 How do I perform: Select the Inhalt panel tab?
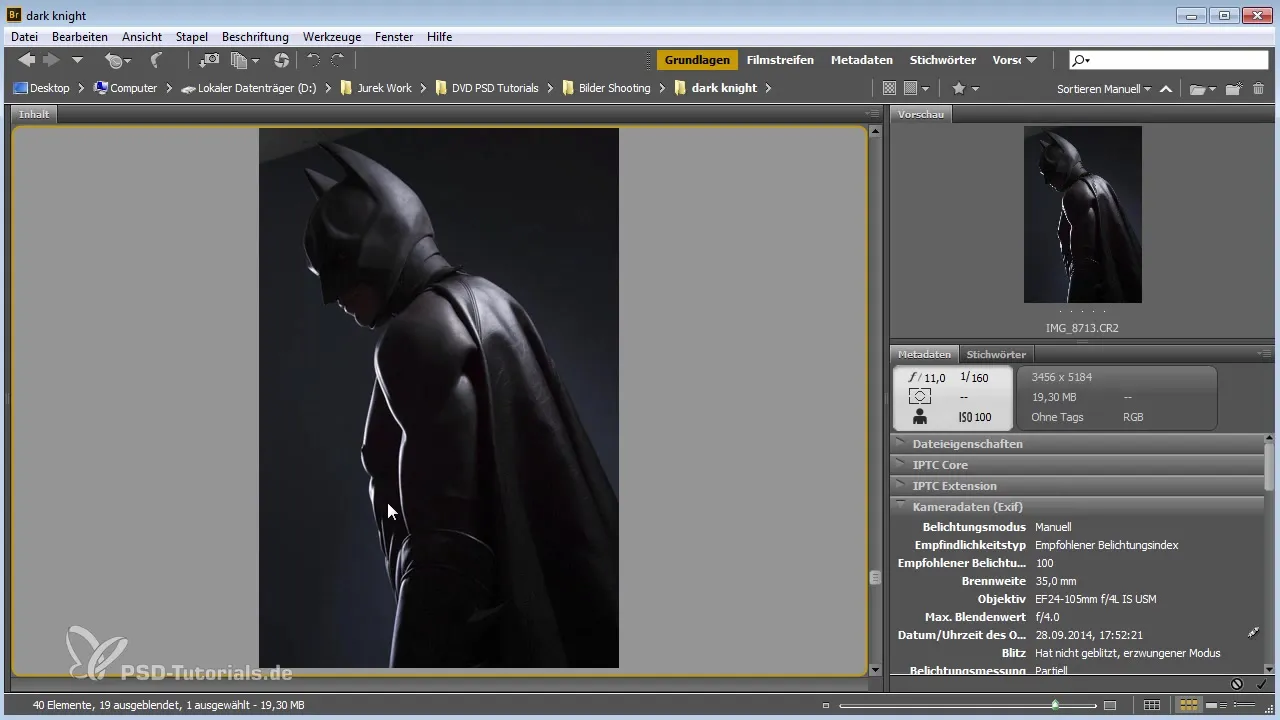(x=34, y=114)
